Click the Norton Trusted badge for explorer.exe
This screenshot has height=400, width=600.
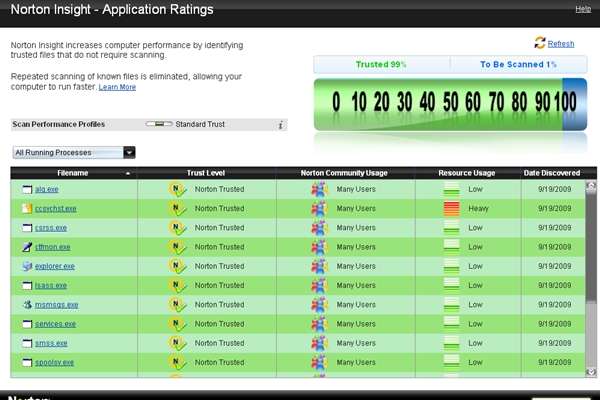point(178,266)
